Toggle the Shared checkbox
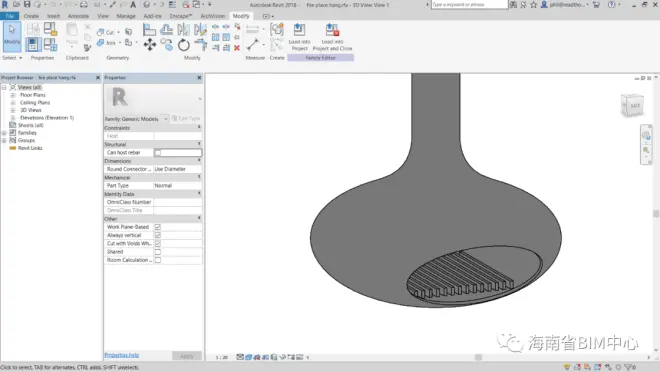 click(157, 252)
